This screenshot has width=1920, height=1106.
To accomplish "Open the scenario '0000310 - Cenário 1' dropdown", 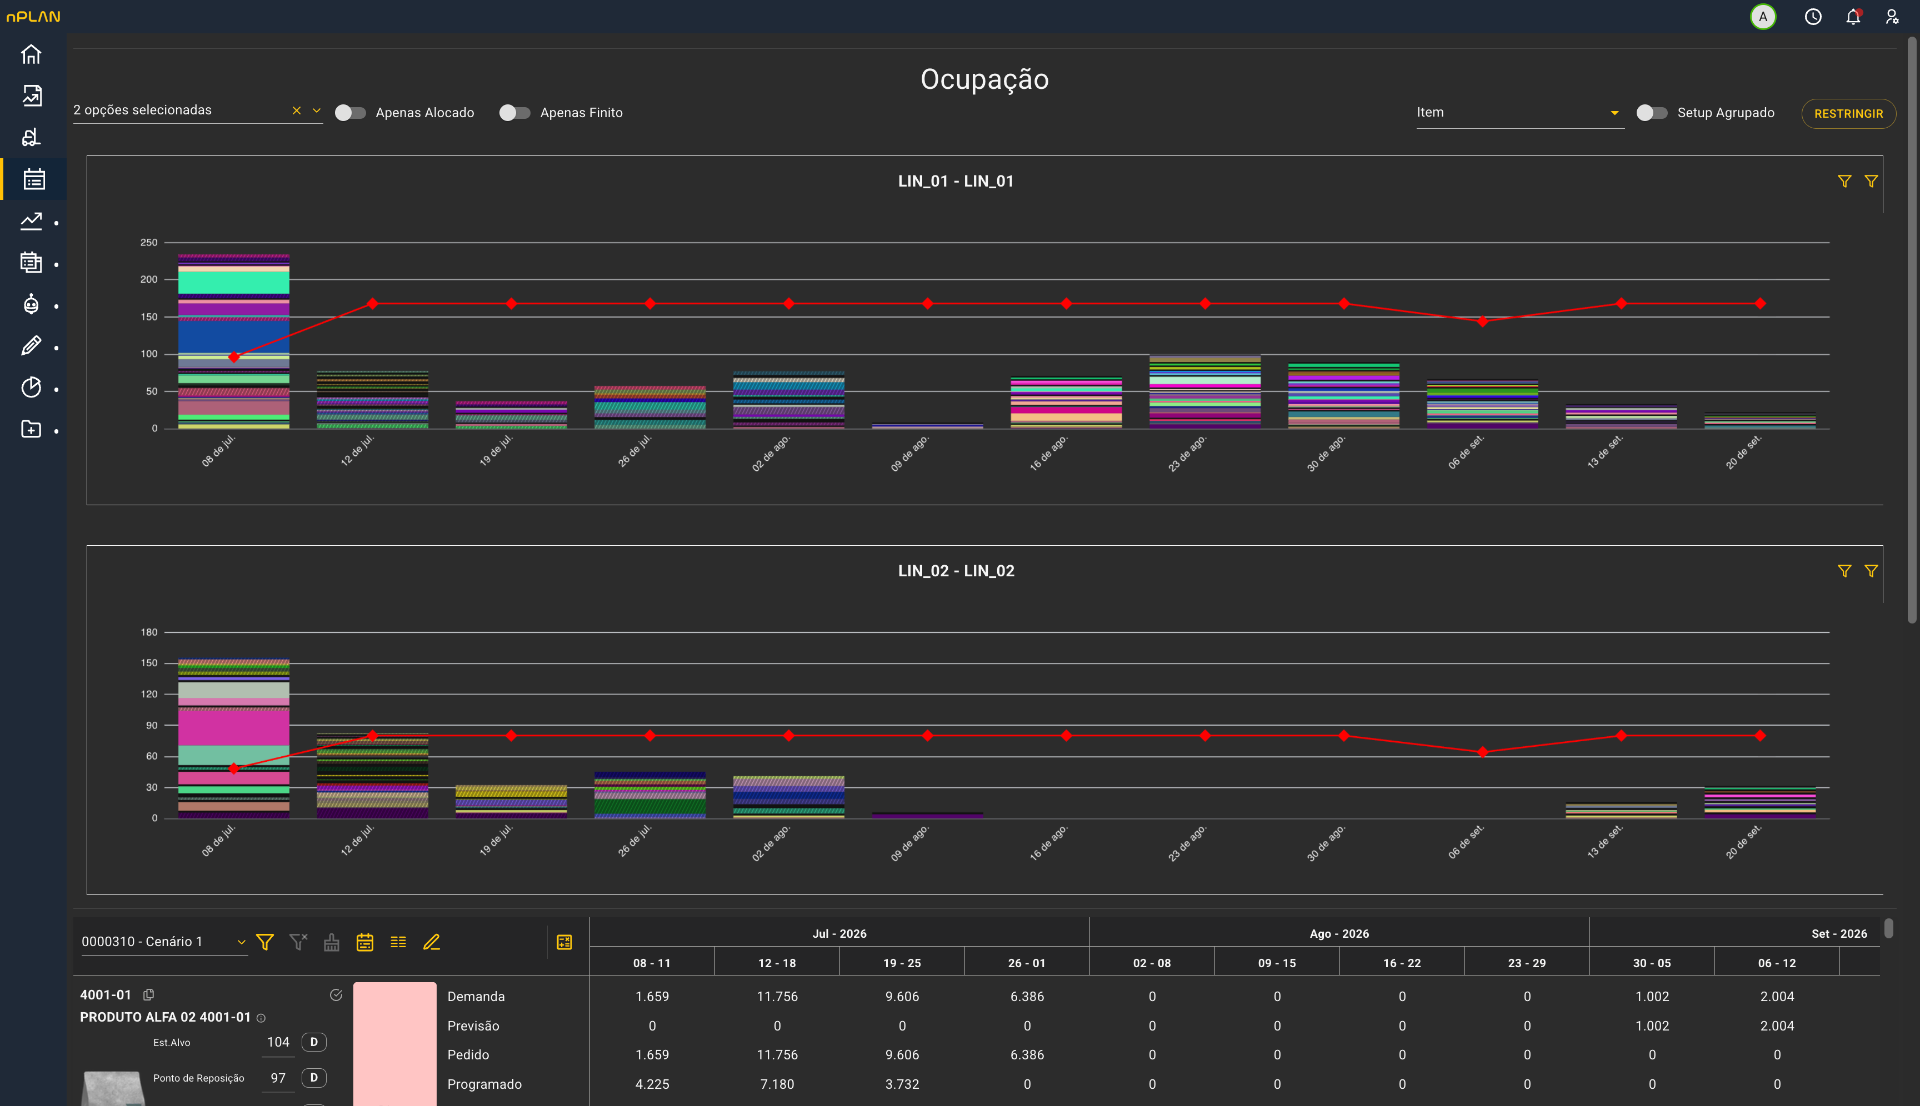I will point(164,942).
